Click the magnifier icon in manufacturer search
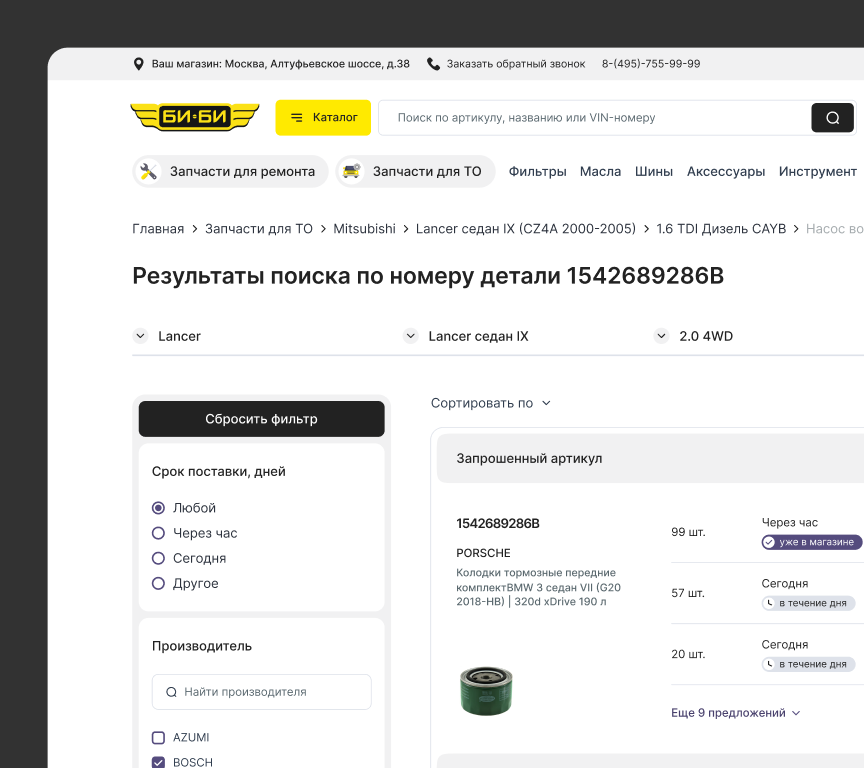864x768 pixels. point(170,691)
